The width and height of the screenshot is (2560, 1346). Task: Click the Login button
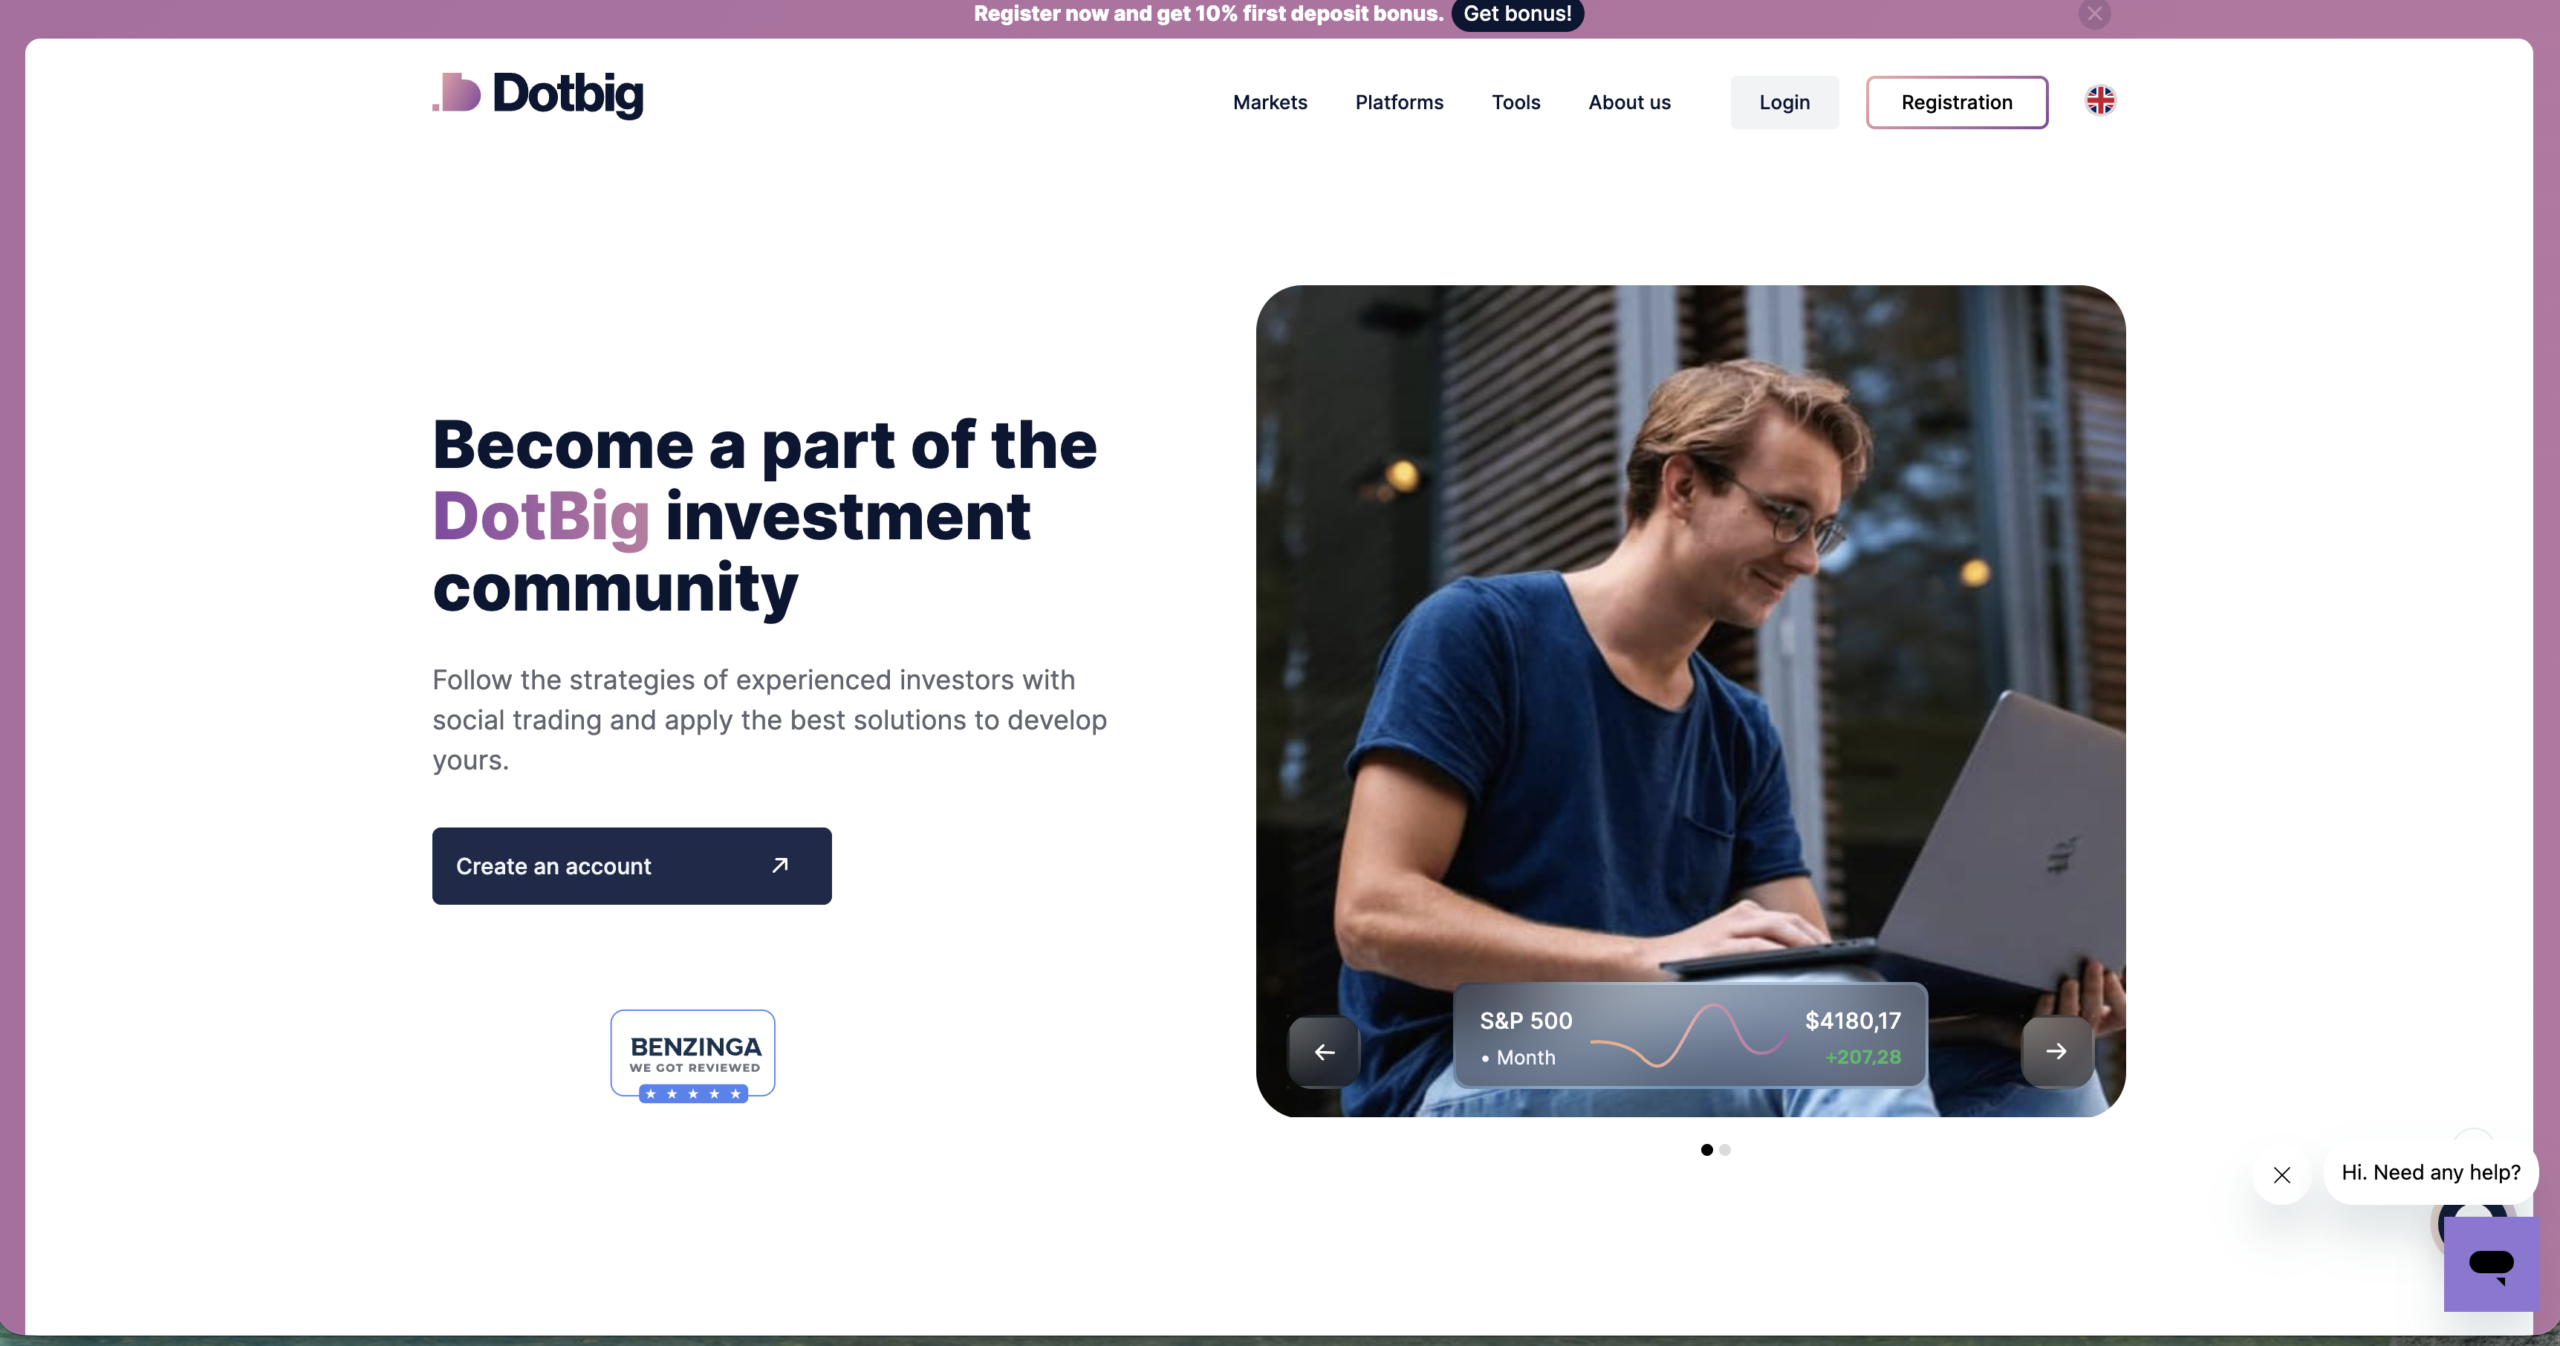tap(1784, 102)
